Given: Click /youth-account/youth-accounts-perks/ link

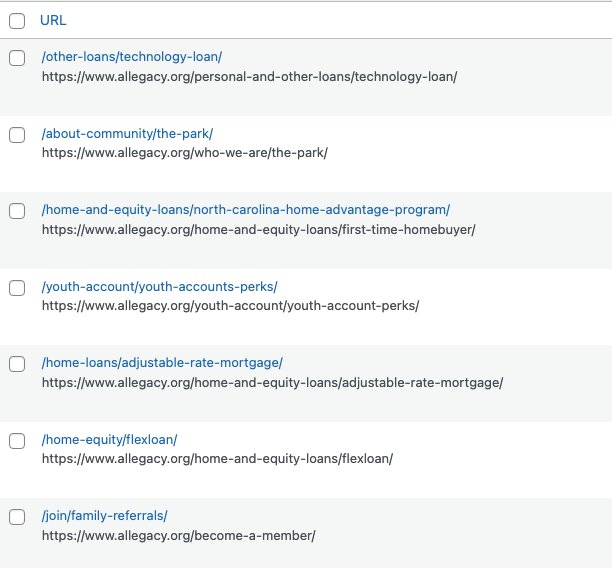Looking at the screenshot, I should tap(160, 287).
